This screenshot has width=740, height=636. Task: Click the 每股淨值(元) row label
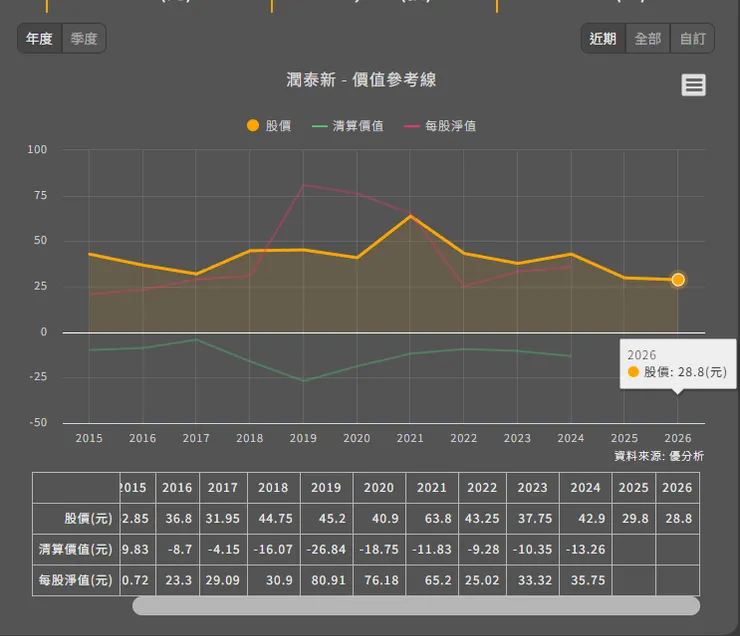pyautogui.click(x=76, y=580)
